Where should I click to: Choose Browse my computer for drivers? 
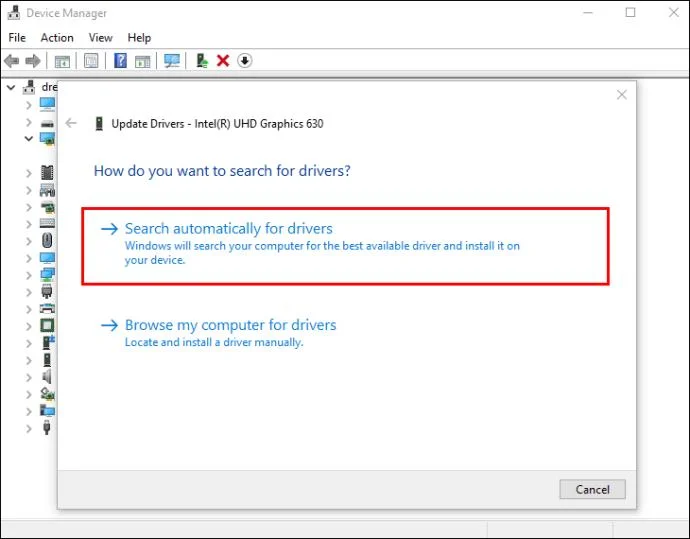(x=218, y=333)
